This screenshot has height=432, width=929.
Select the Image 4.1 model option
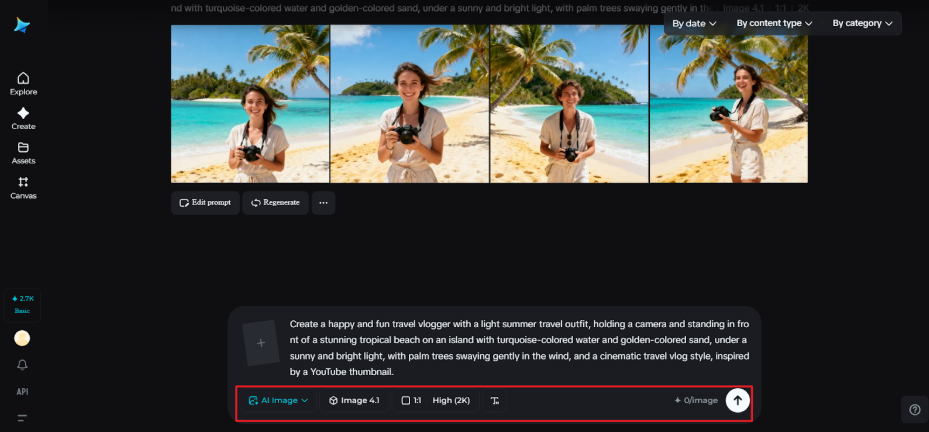(x=354, y=400)
